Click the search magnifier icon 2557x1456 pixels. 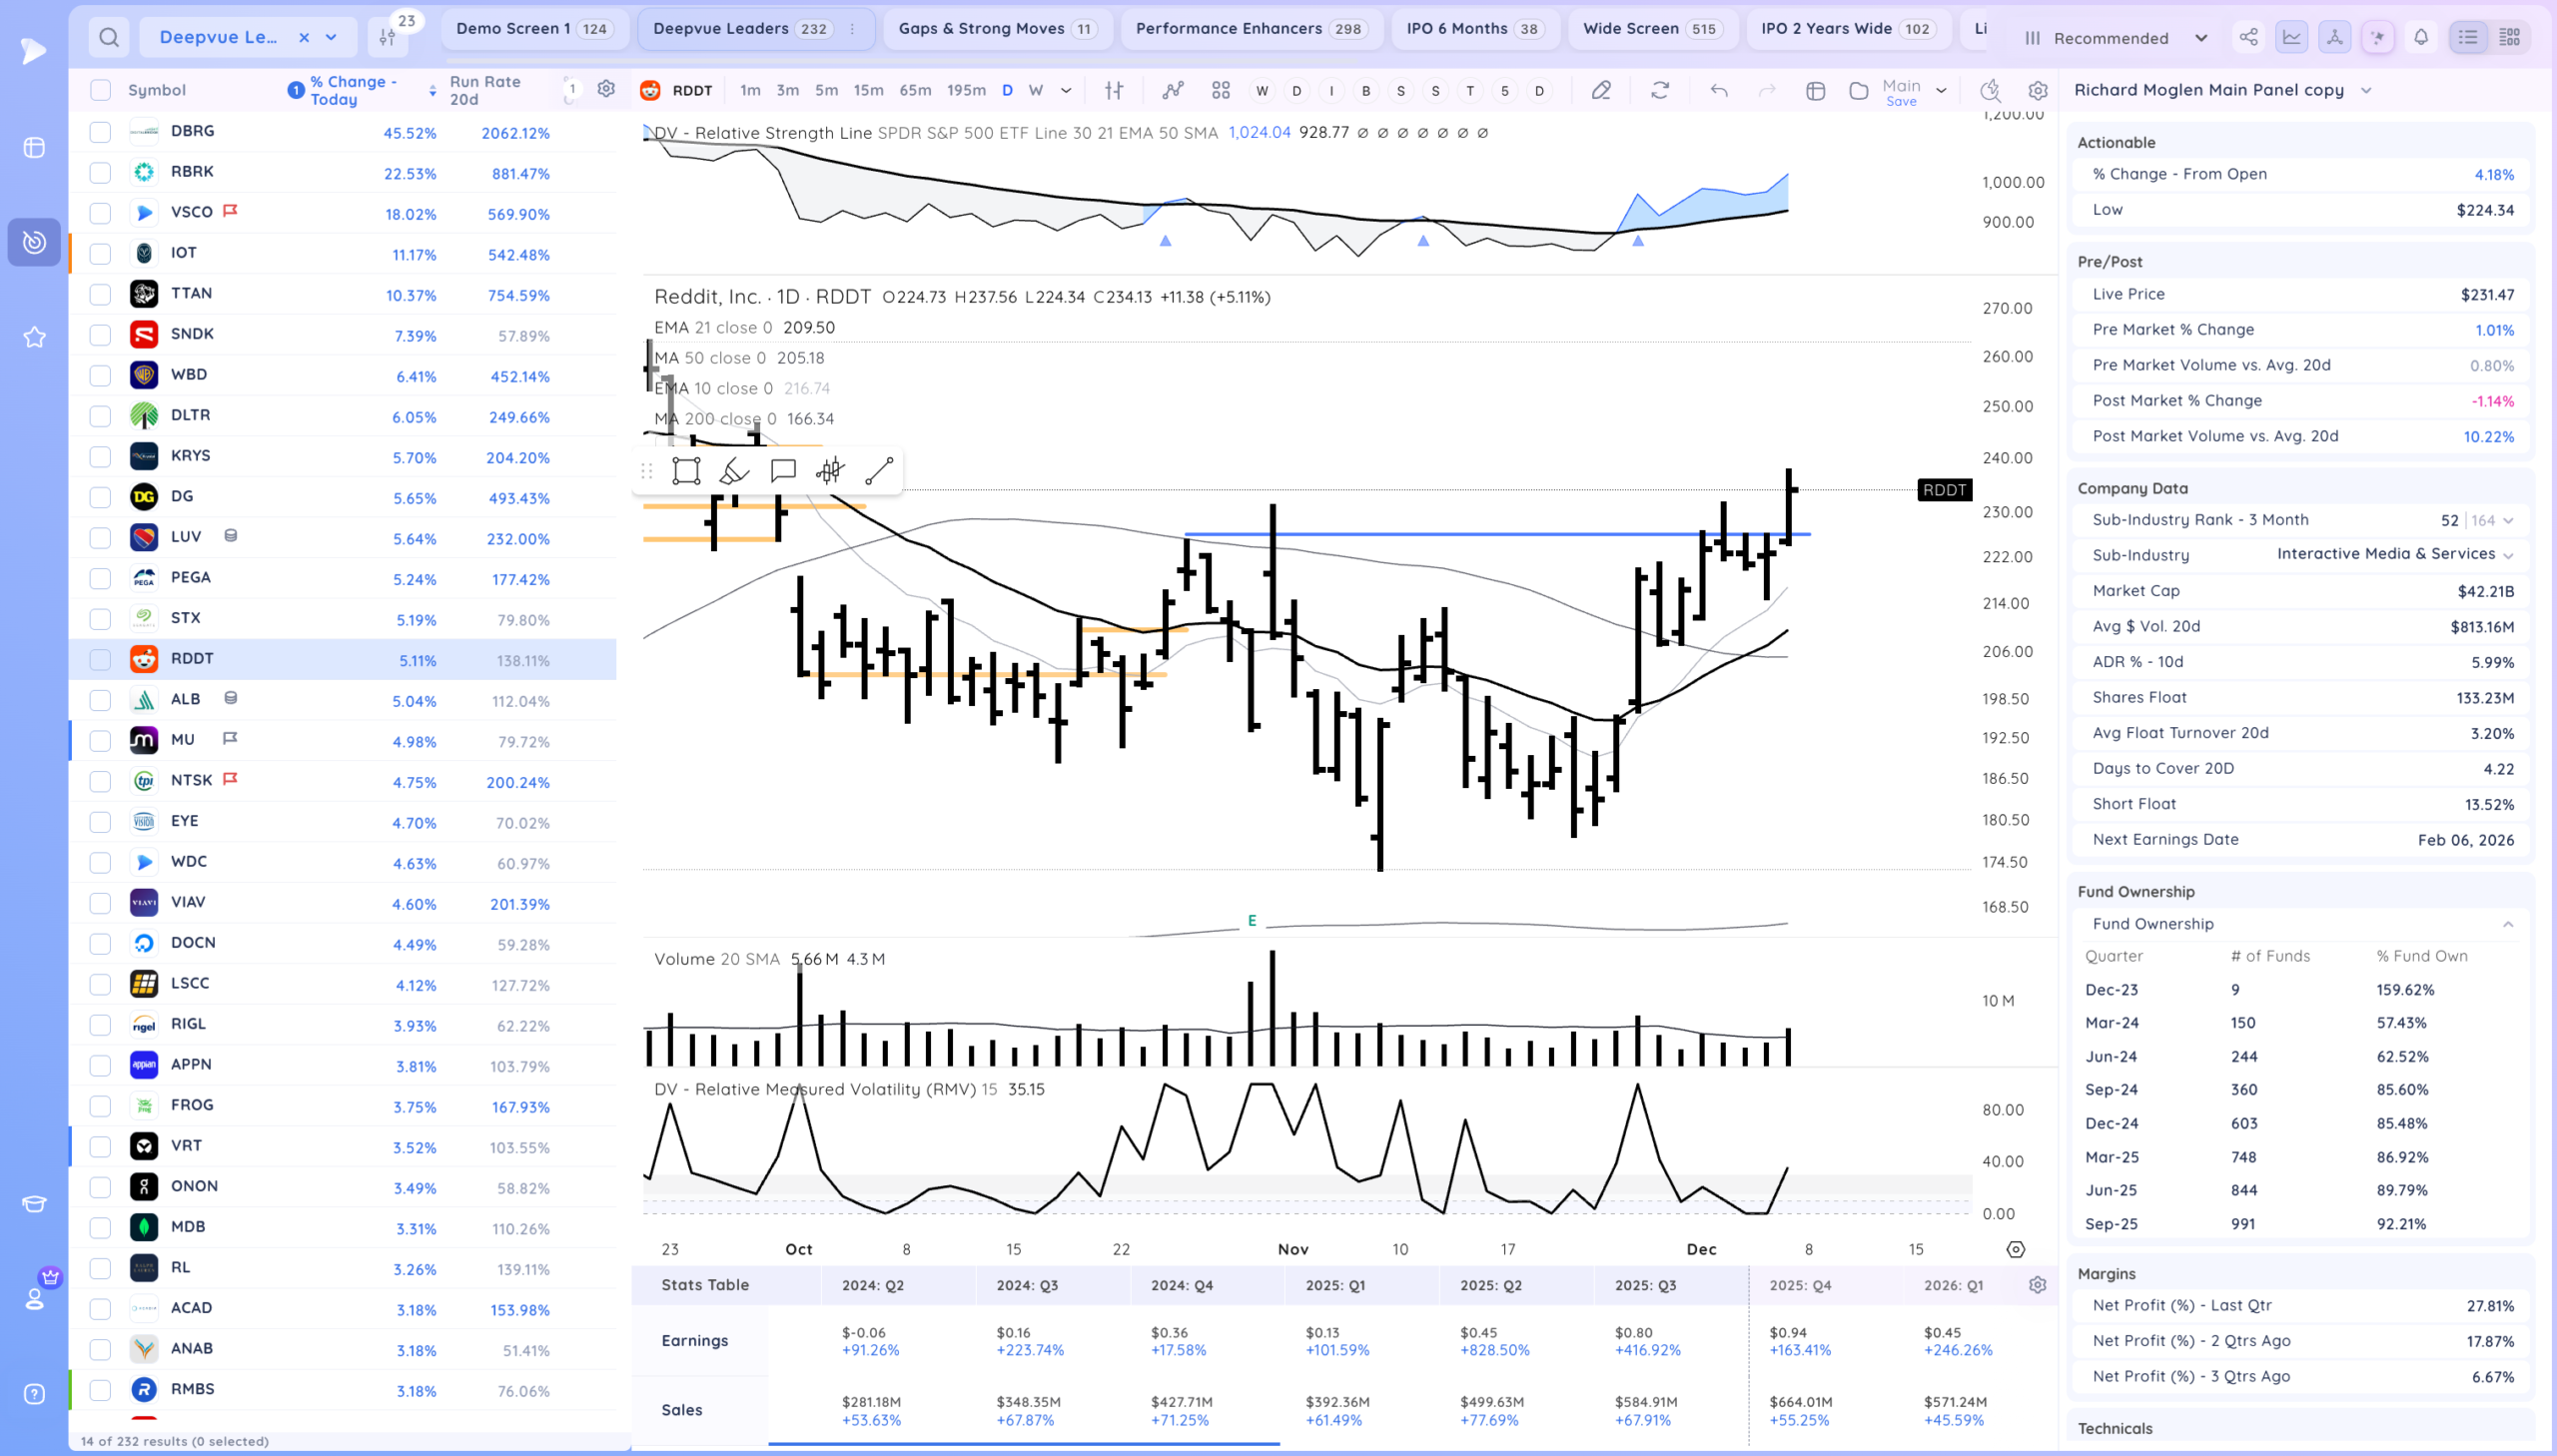tap(109, 38)
